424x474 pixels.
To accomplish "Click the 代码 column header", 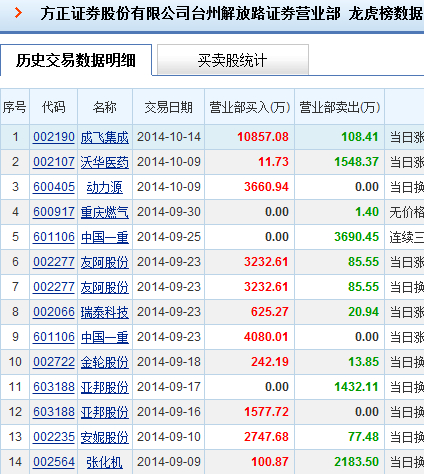I will [54, 107].
